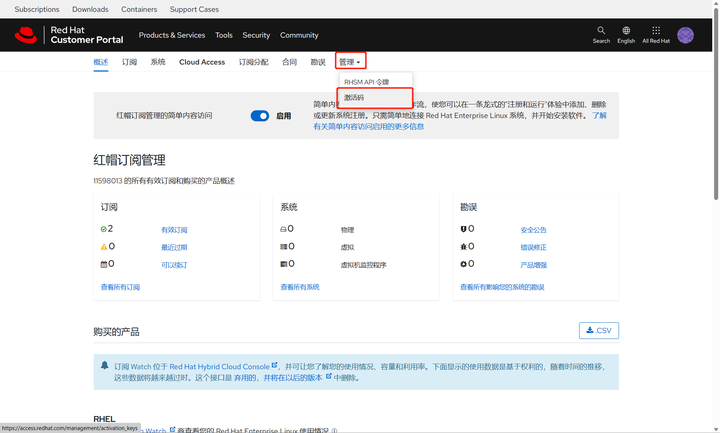This screenshot has height=433, width=720.
Task: Click the shield icon beside 安全公告
Action: tap(463, 229)
